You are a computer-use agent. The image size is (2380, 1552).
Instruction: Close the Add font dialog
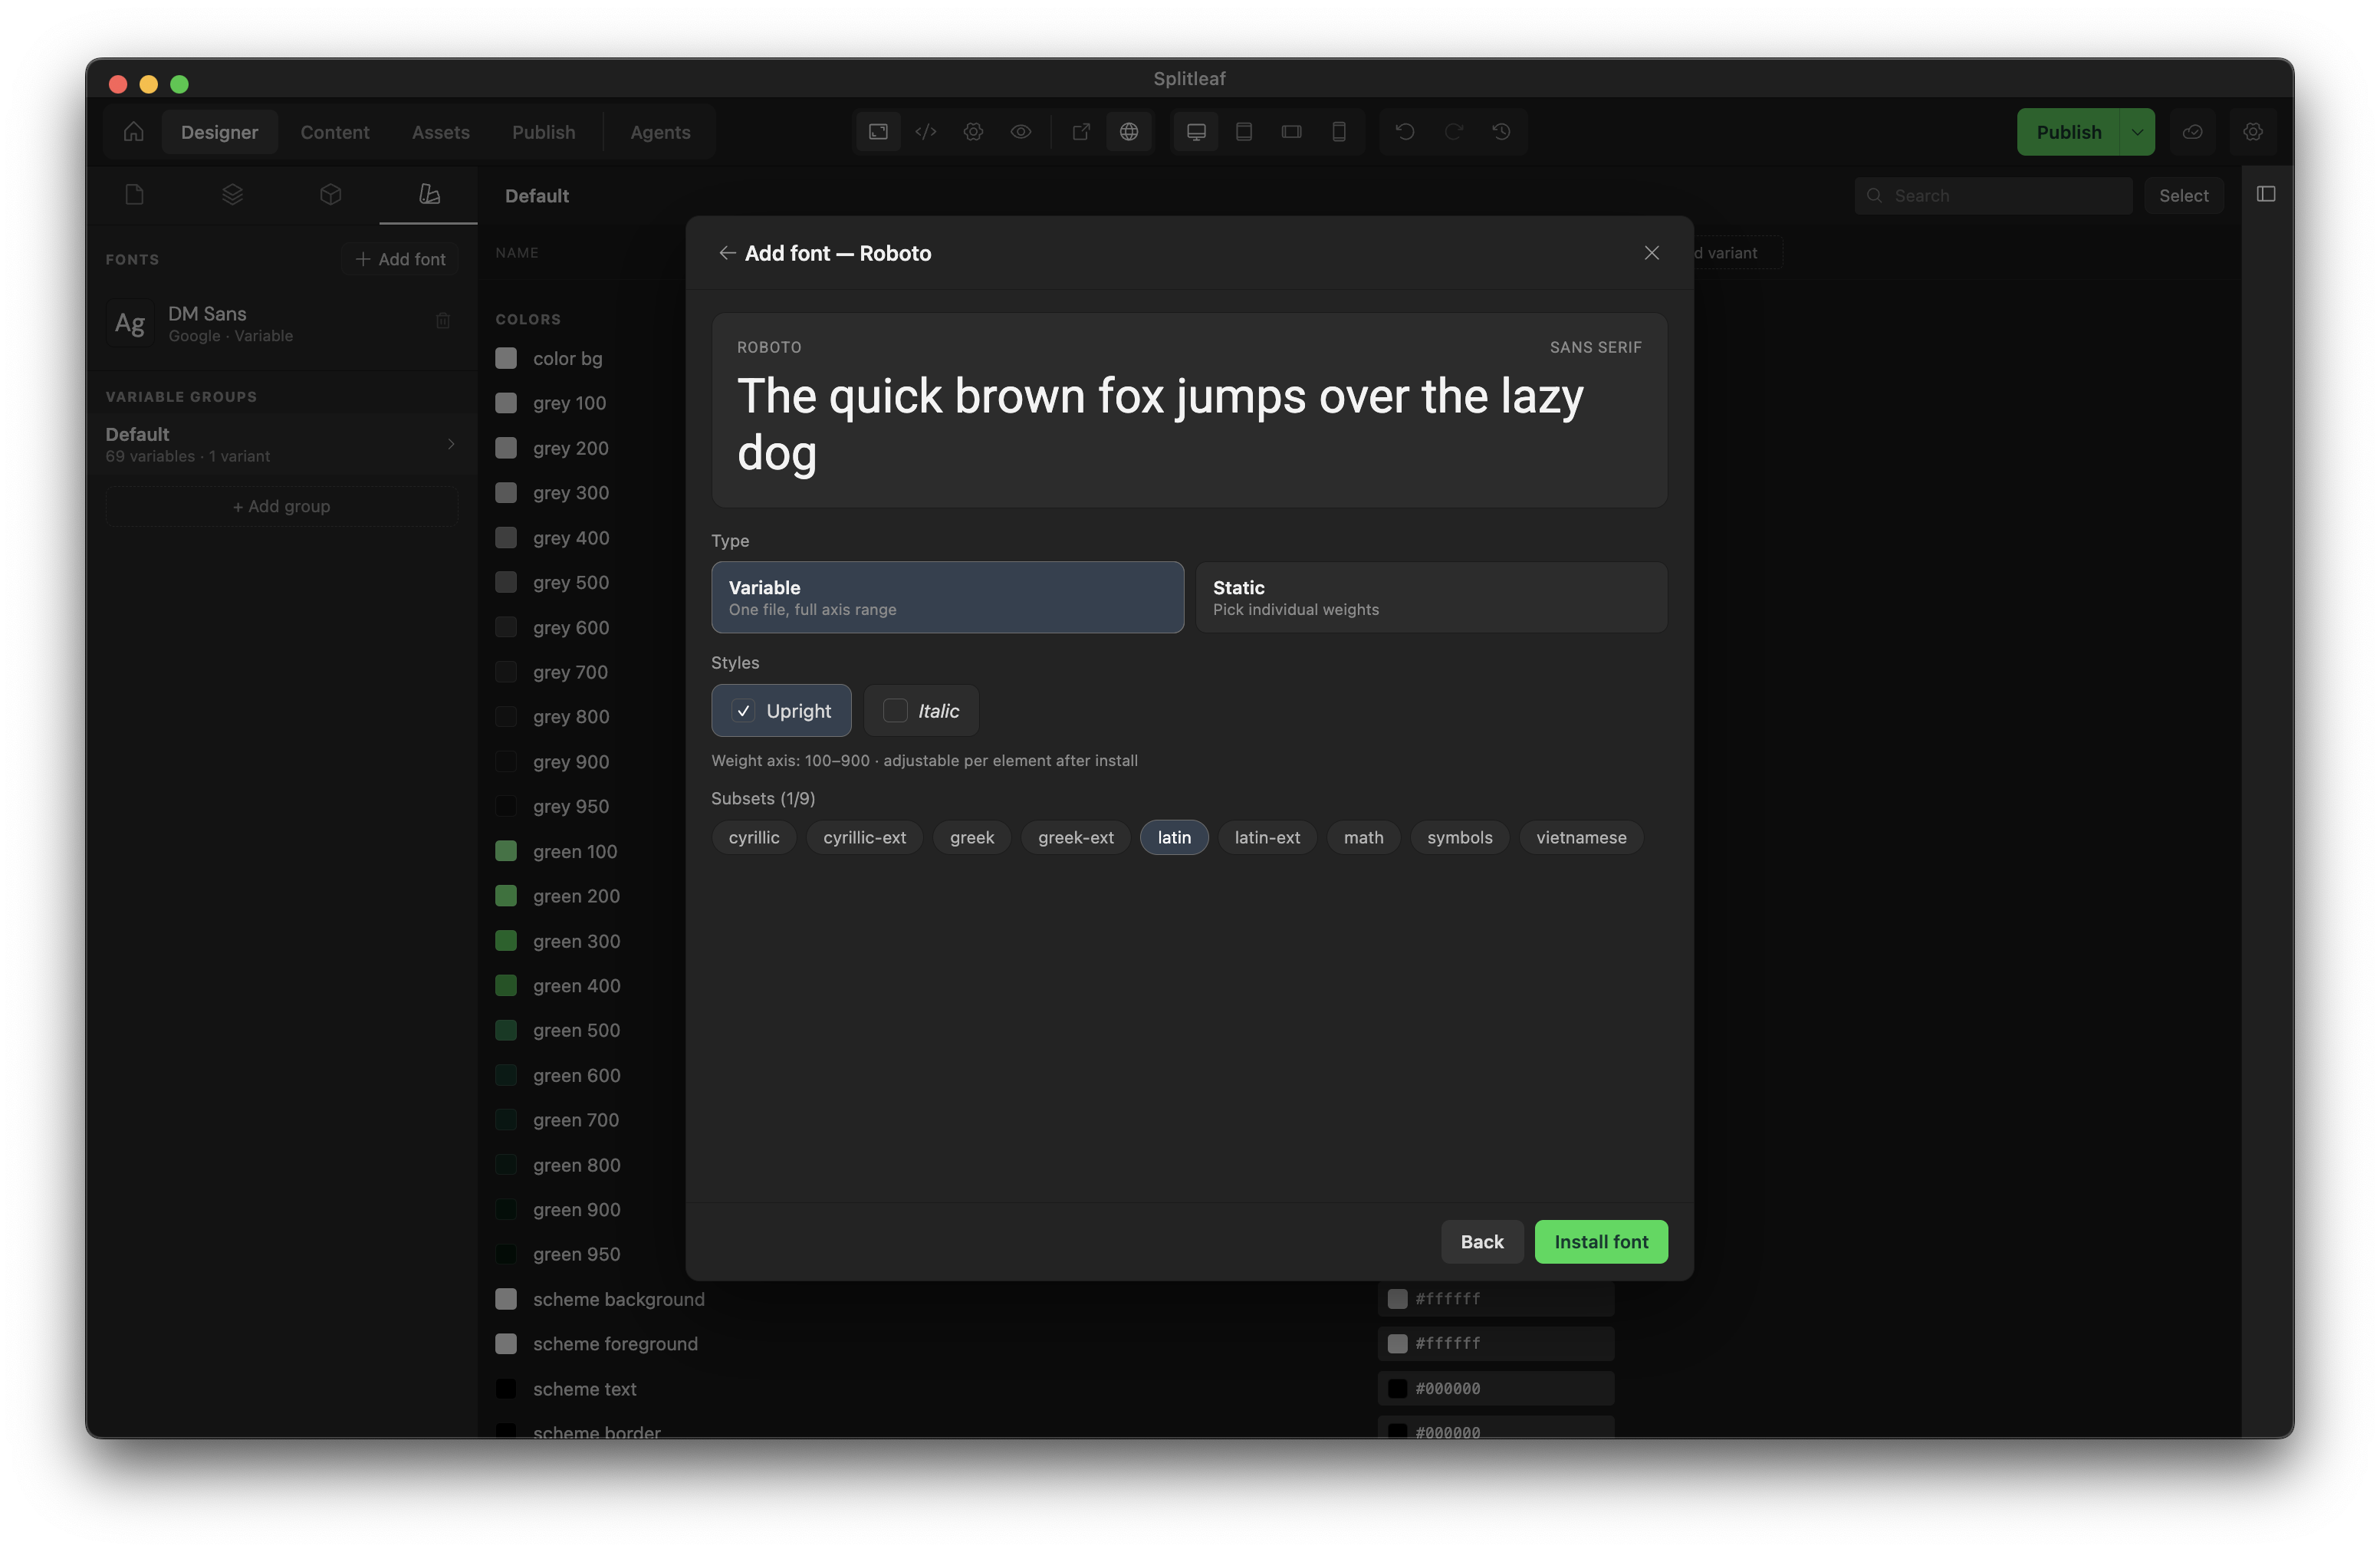1651,253
